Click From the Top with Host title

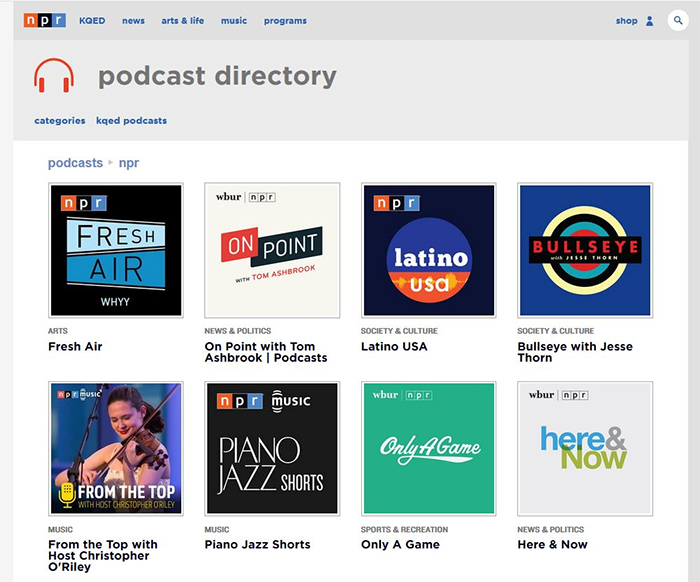click(x=103, y=556)
